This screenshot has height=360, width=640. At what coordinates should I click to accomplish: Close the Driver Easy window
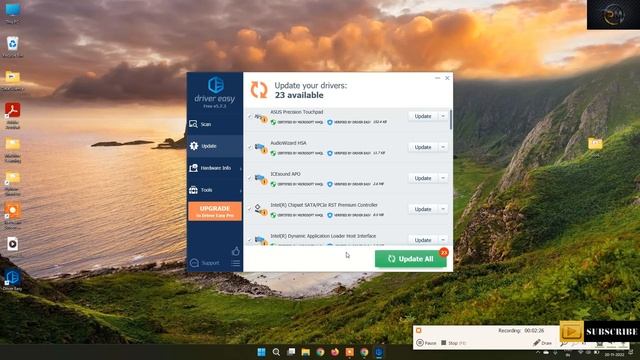(447, 78)
